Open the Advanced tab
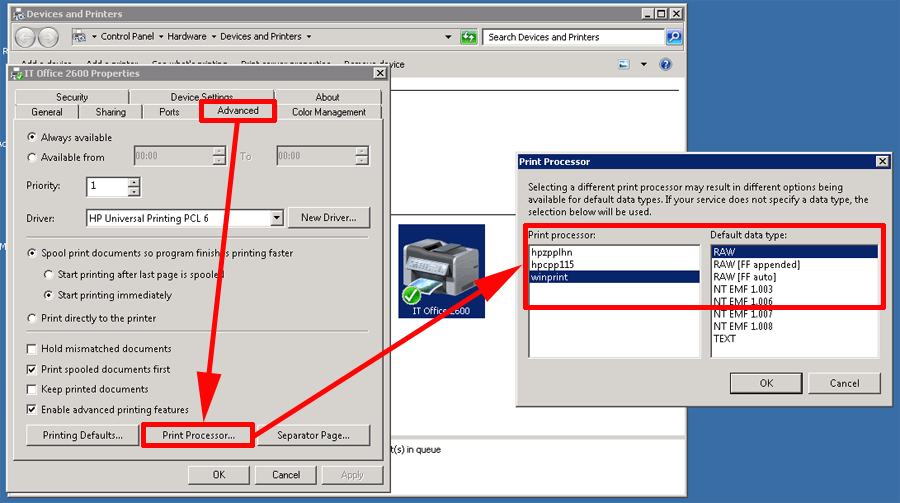 [x=238, y=111]
